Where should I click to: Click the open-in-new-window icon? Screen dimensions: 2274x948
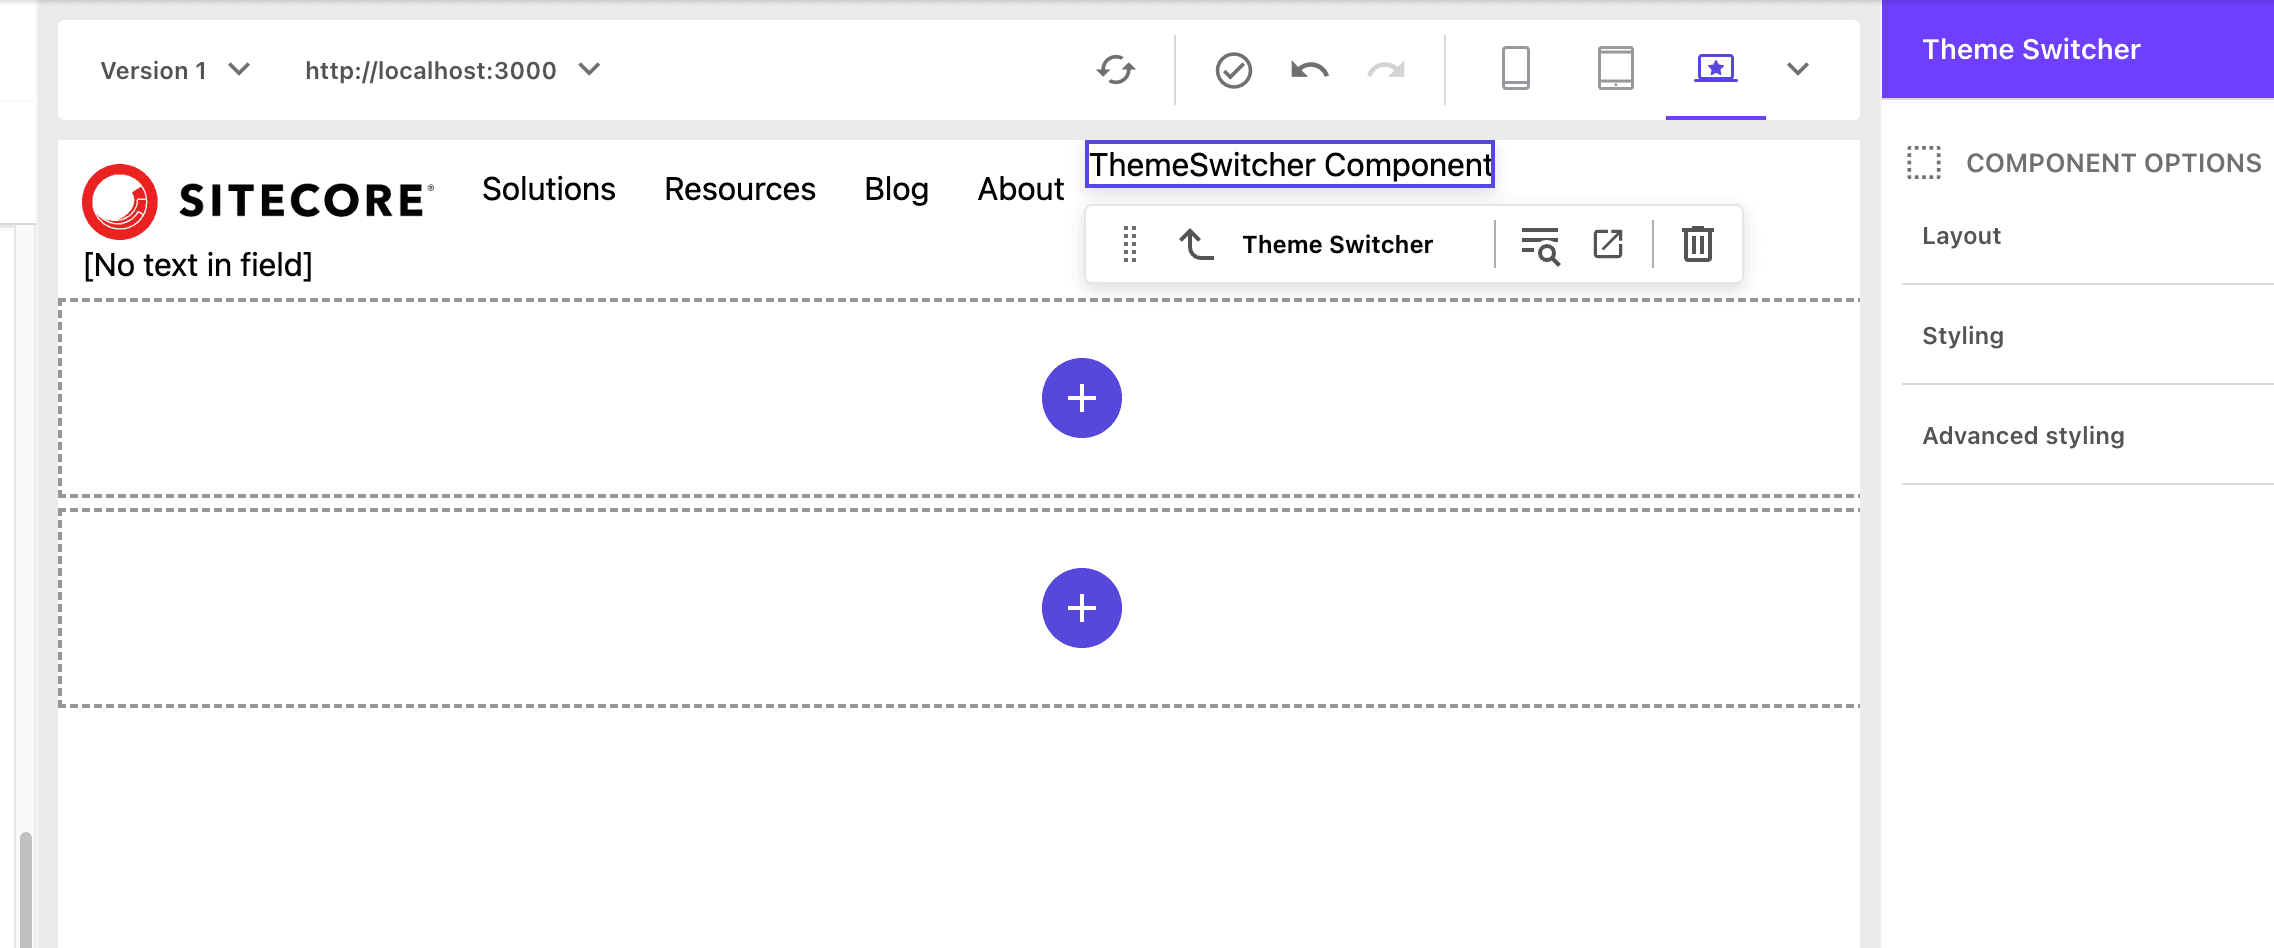[1608, 244]
